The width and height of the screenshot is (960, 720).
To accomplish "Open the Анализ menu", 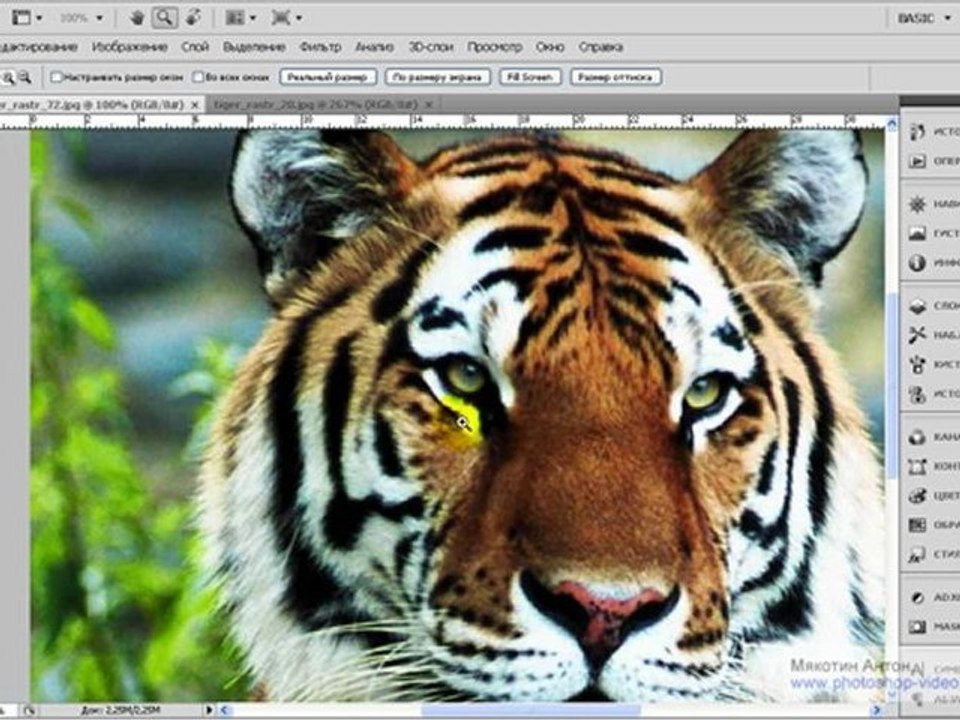I will 374,47.
